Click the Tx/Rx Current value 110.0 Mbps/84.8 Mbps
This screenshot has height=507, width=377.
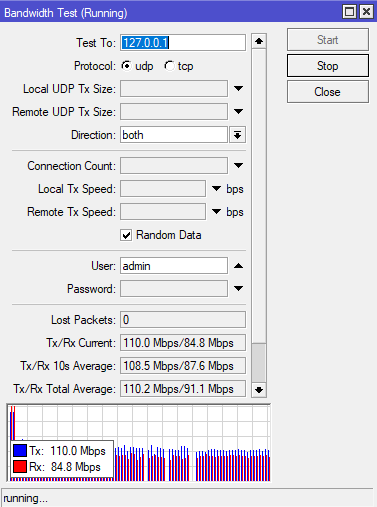click(183, 343)
